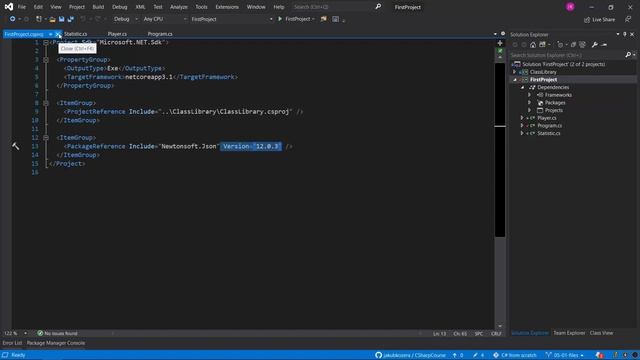640x360 pixels.
Task: Click Switch Views icon in Solution Explorer toolbar
Action: [542, 44]
